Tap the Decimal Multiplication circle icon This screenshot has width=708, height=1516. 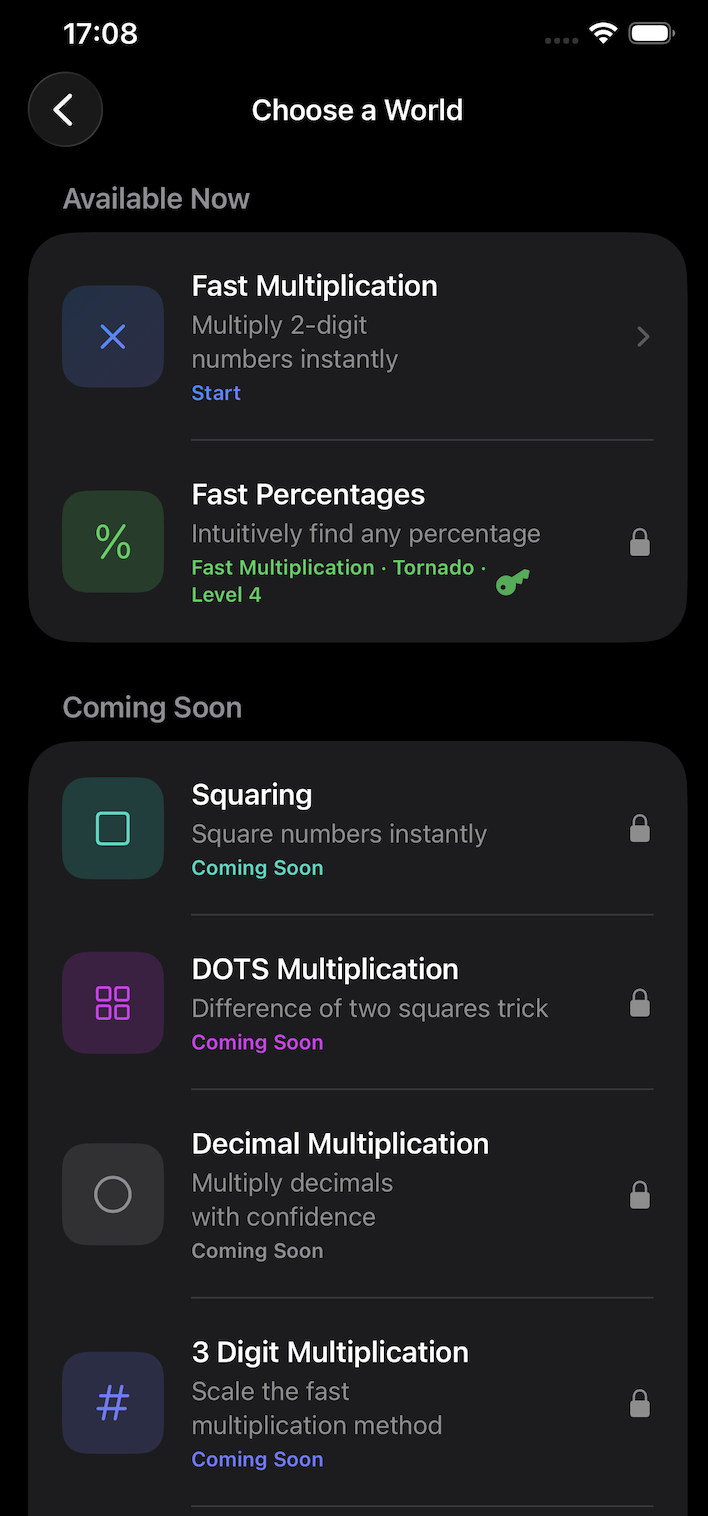point(113,1194)
